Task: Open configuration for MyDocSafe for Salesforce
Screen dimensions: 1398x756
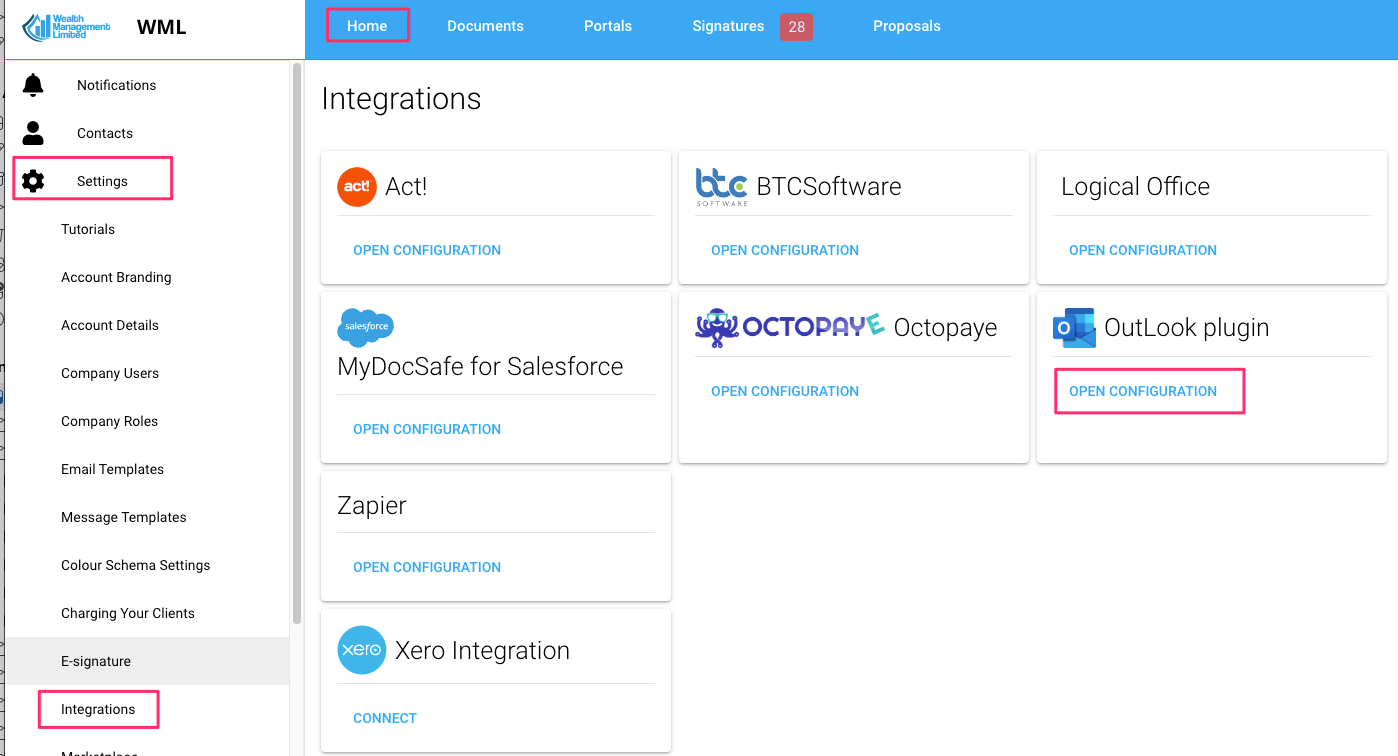Action: click(x=427, y=429)
